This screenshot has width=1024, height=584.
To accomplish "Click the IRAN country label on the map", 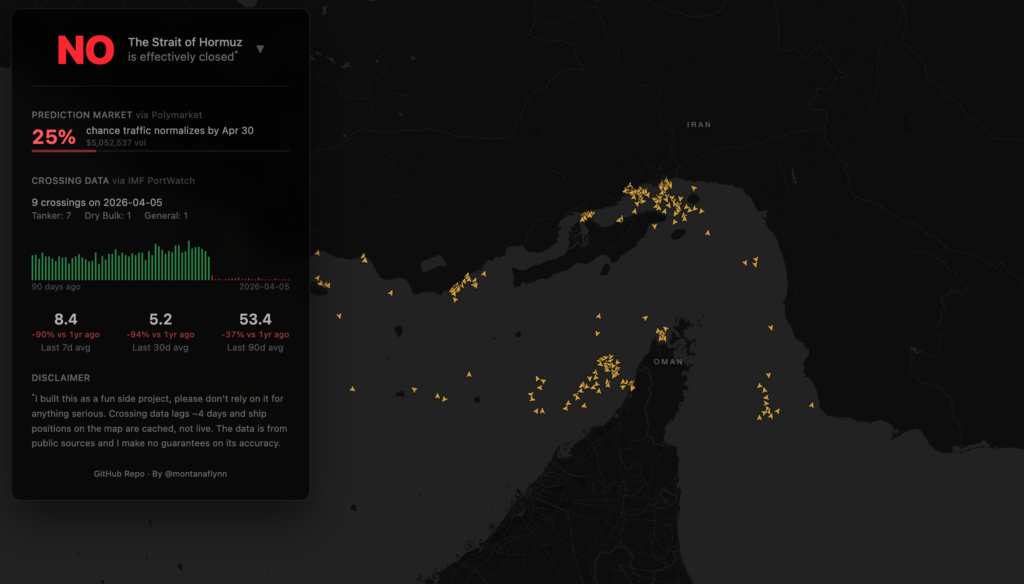I will [x=698, y=125].
